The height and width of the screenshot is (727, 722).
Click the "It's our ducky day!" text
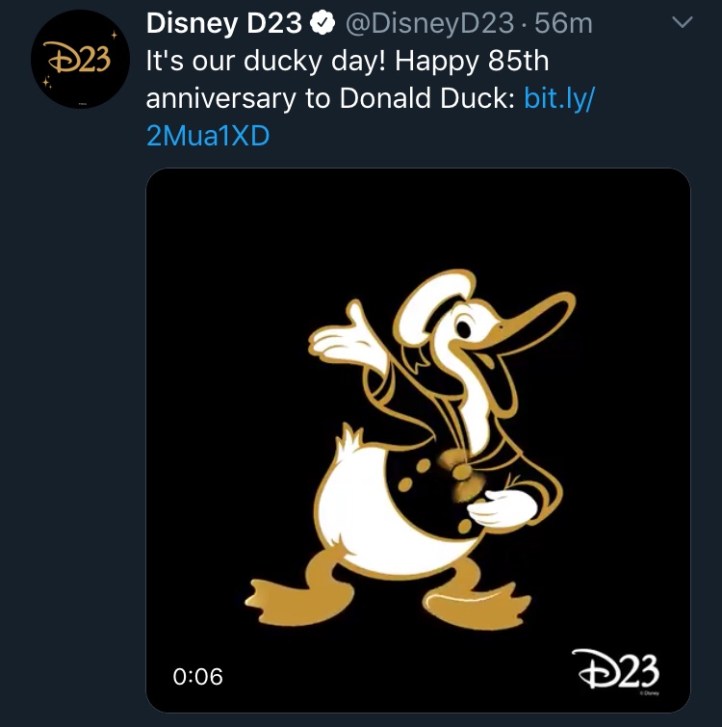(266, 62)
